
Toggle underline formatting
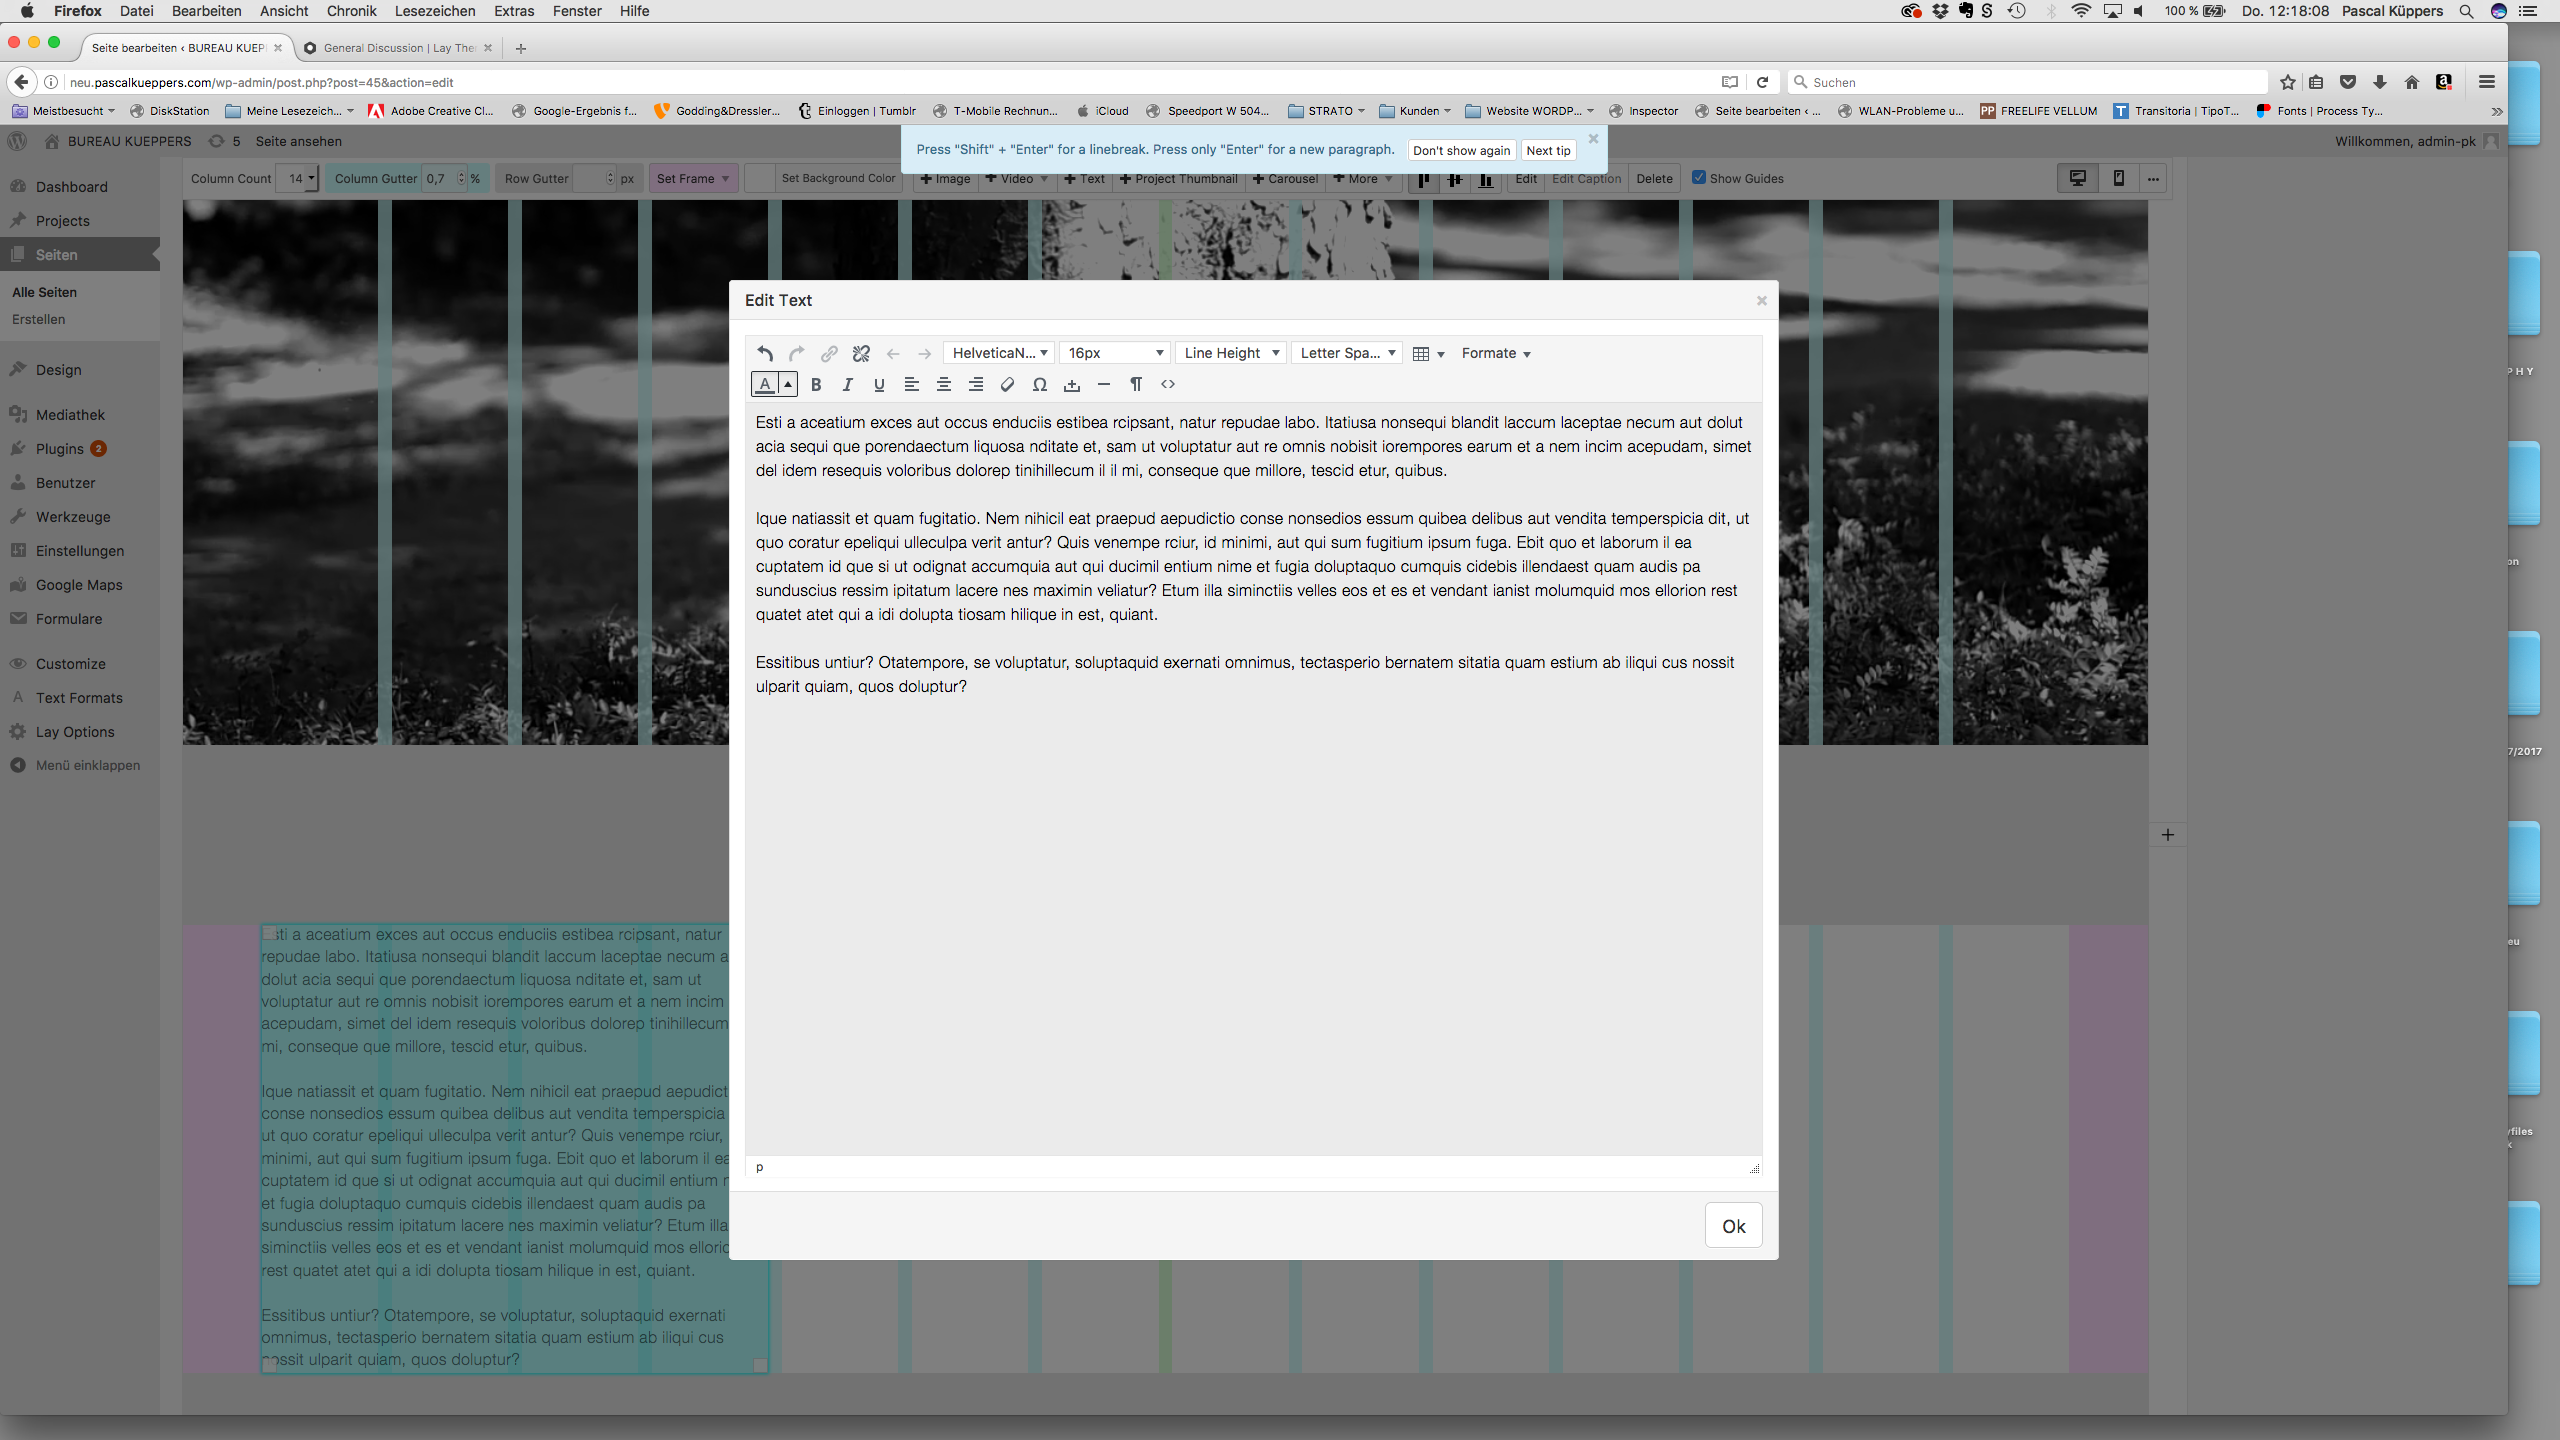[x=879, y=384]
